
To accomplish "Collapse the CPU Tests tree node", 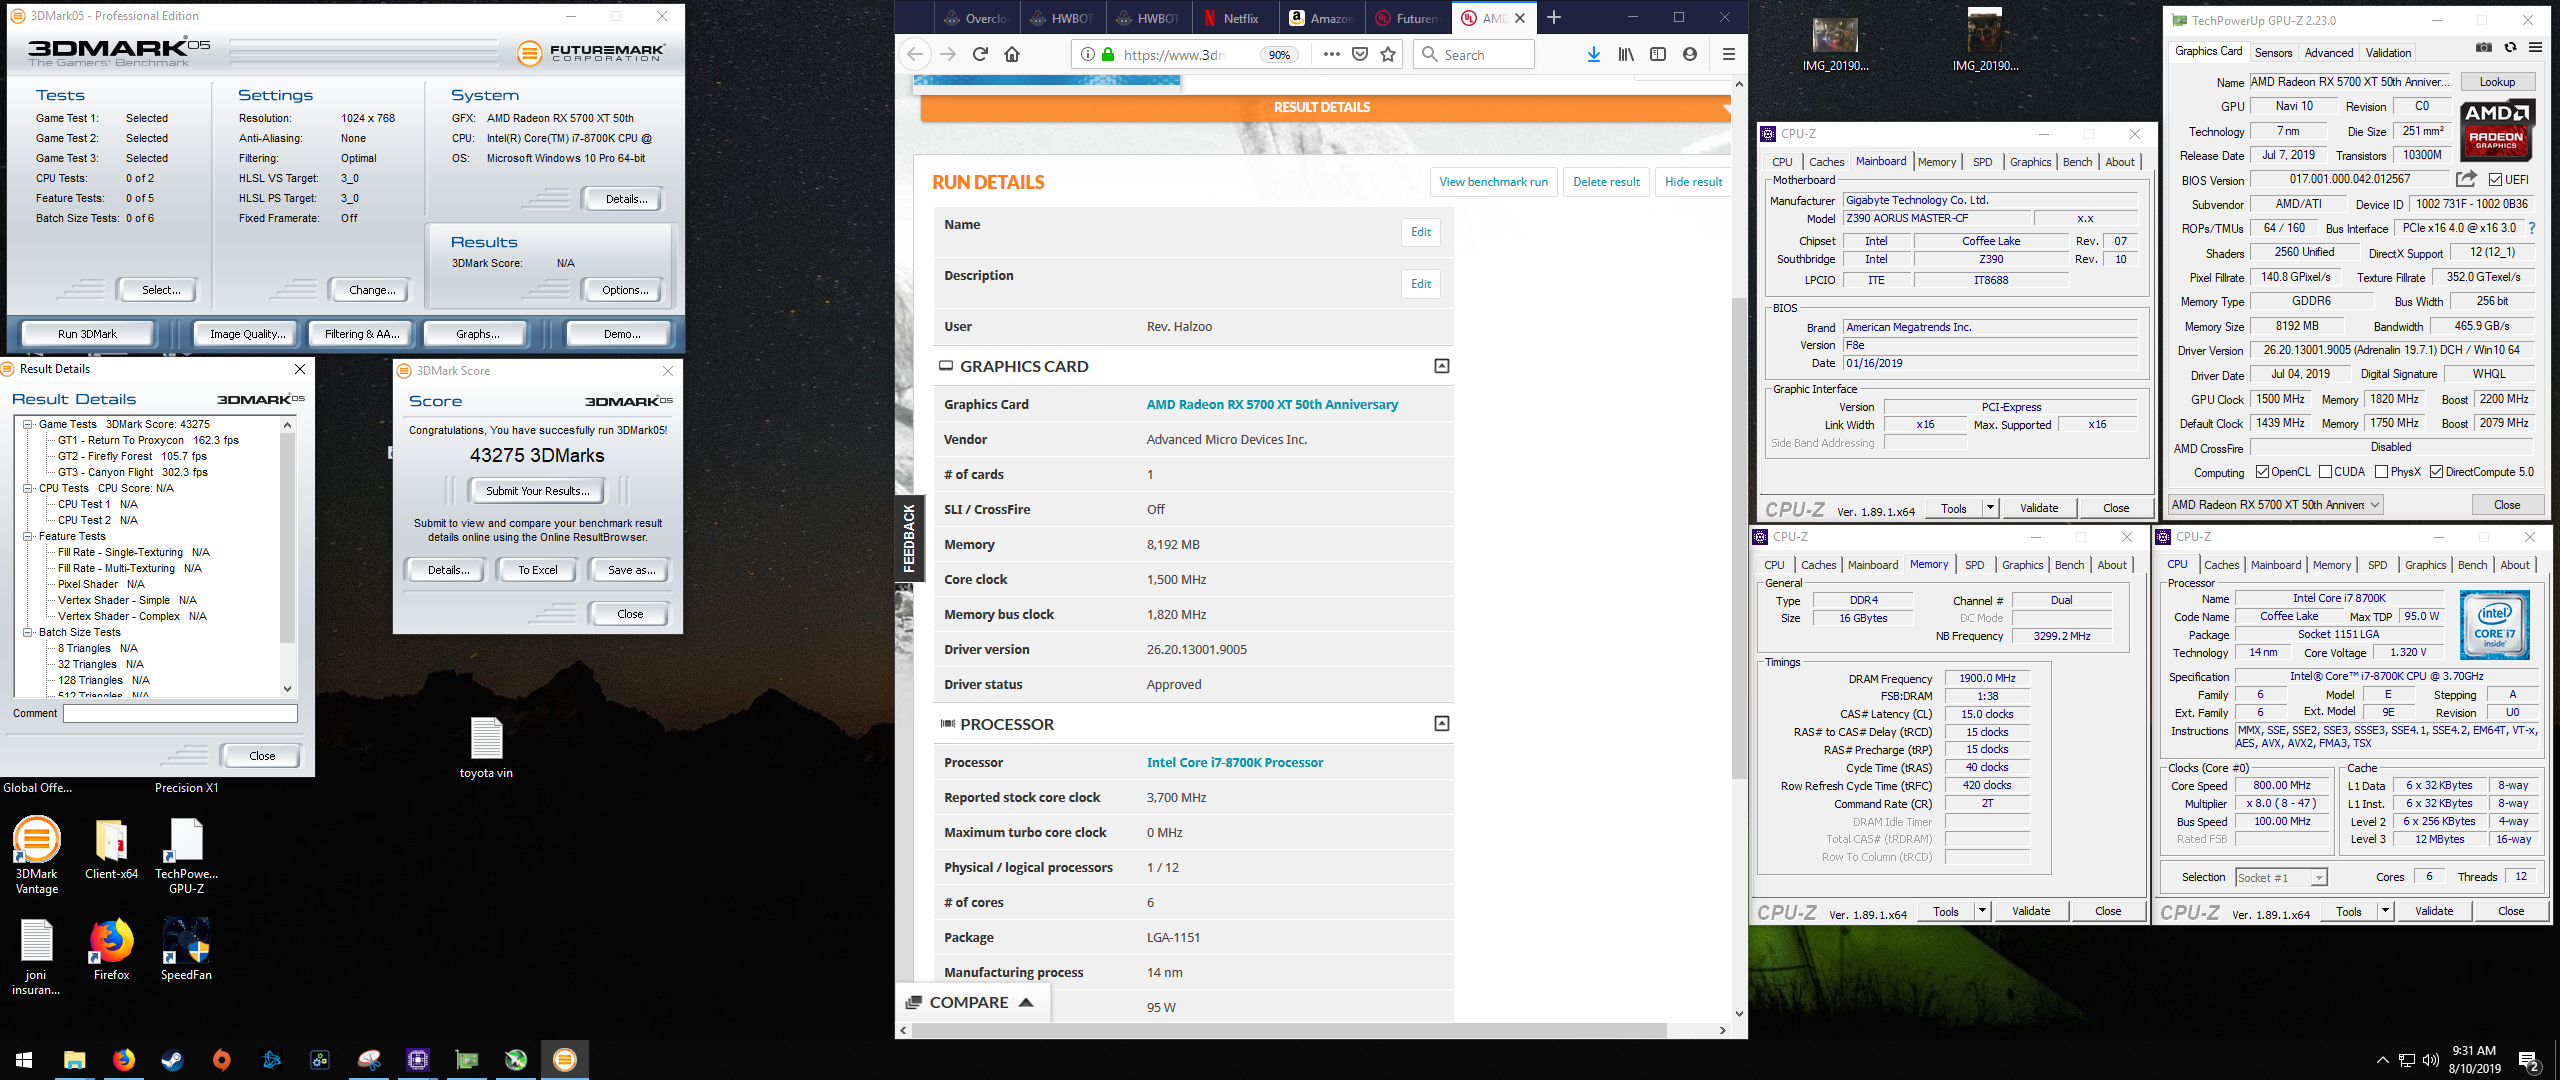I will tap(28, 488).
